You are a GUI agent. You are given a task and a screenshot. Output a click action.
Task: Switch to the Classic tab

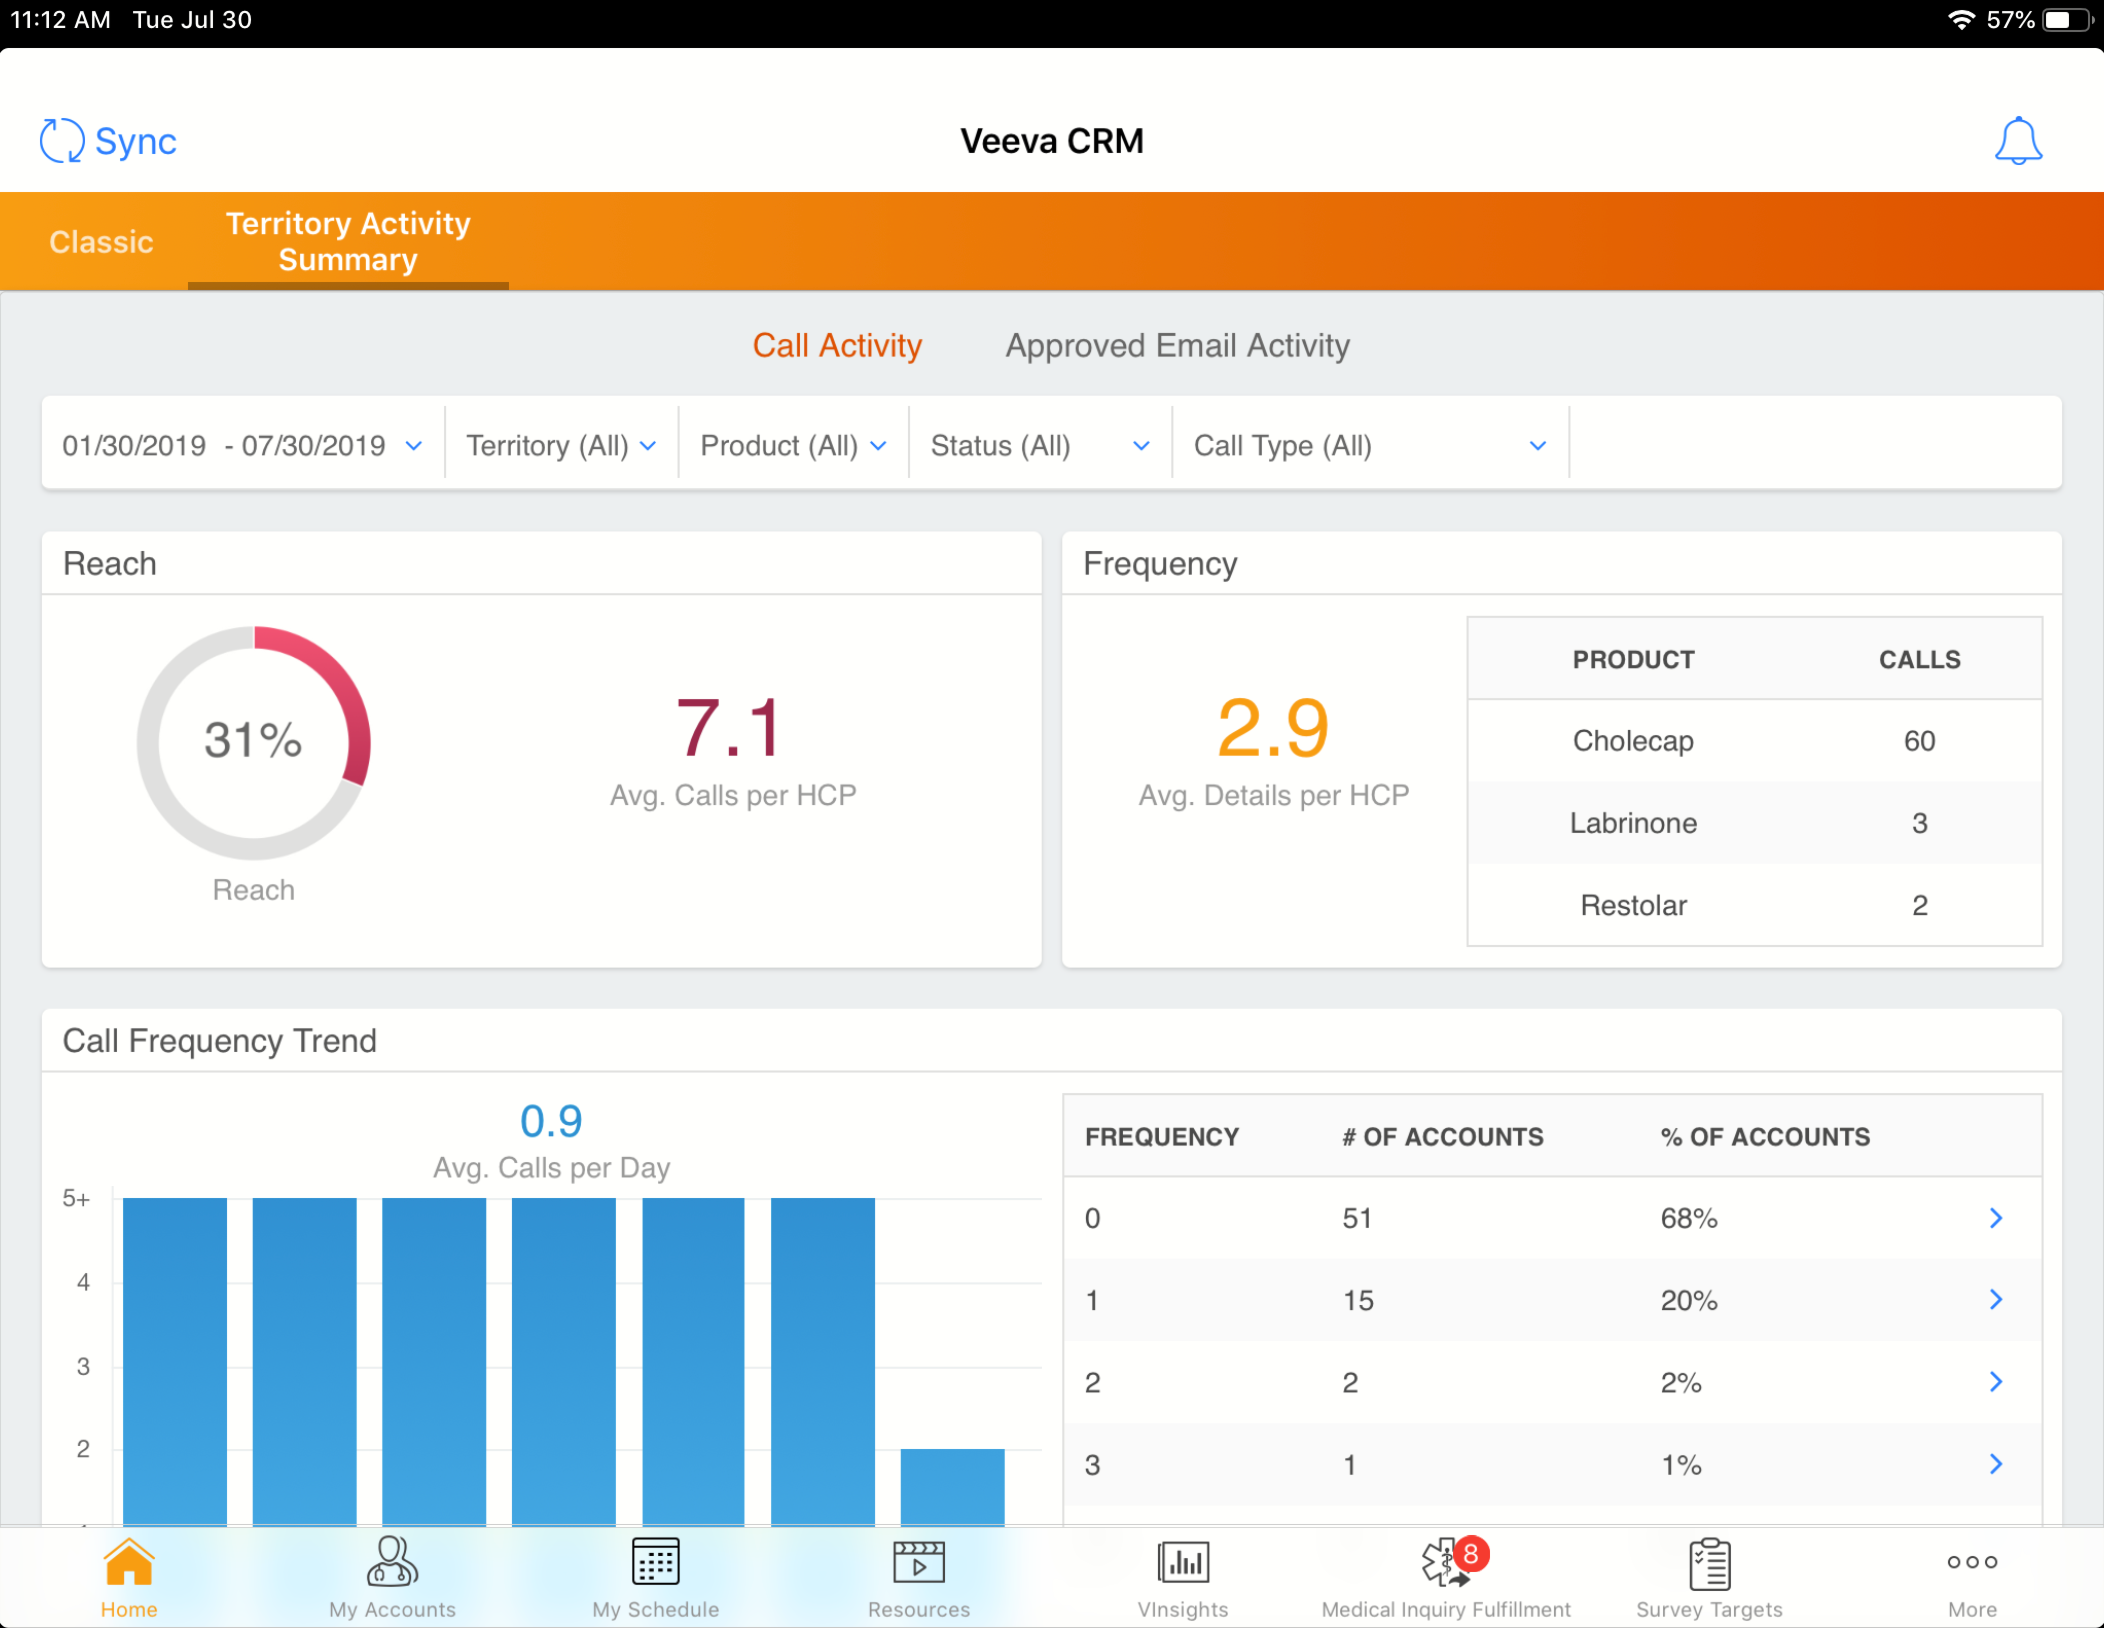100,241
